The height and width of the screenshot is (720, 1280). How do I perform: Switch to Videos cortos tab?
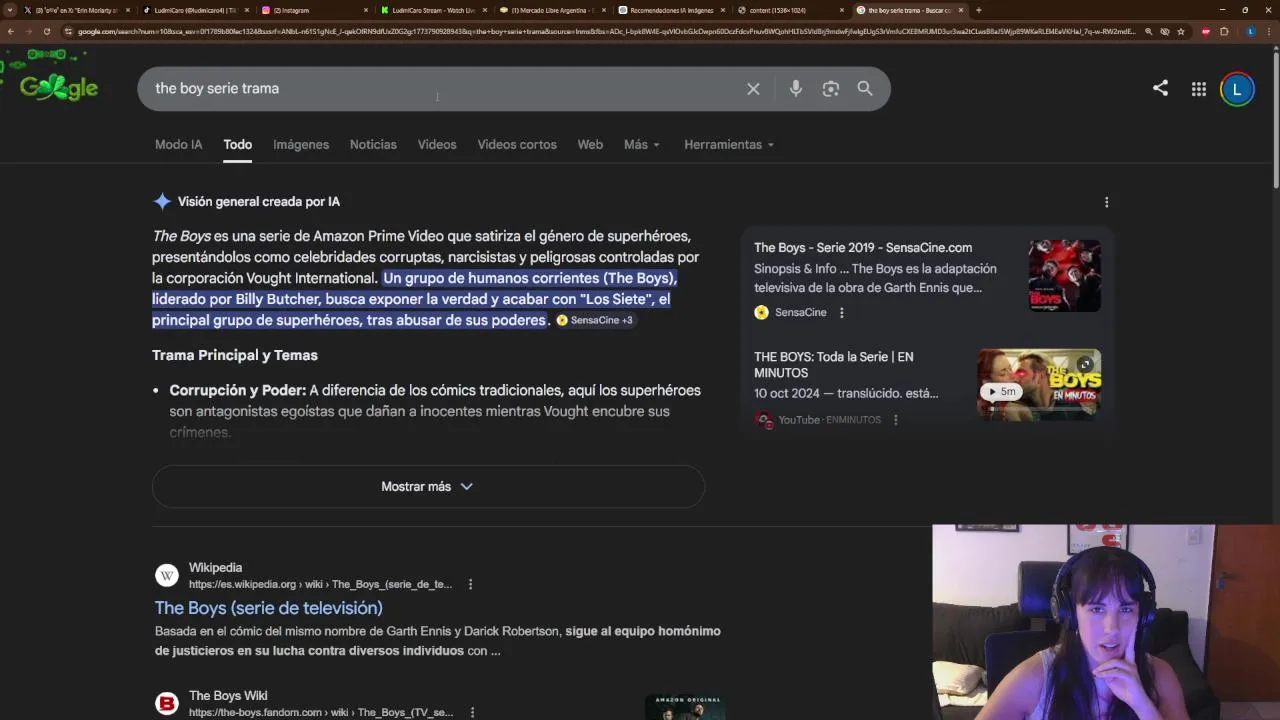[517, 145]
